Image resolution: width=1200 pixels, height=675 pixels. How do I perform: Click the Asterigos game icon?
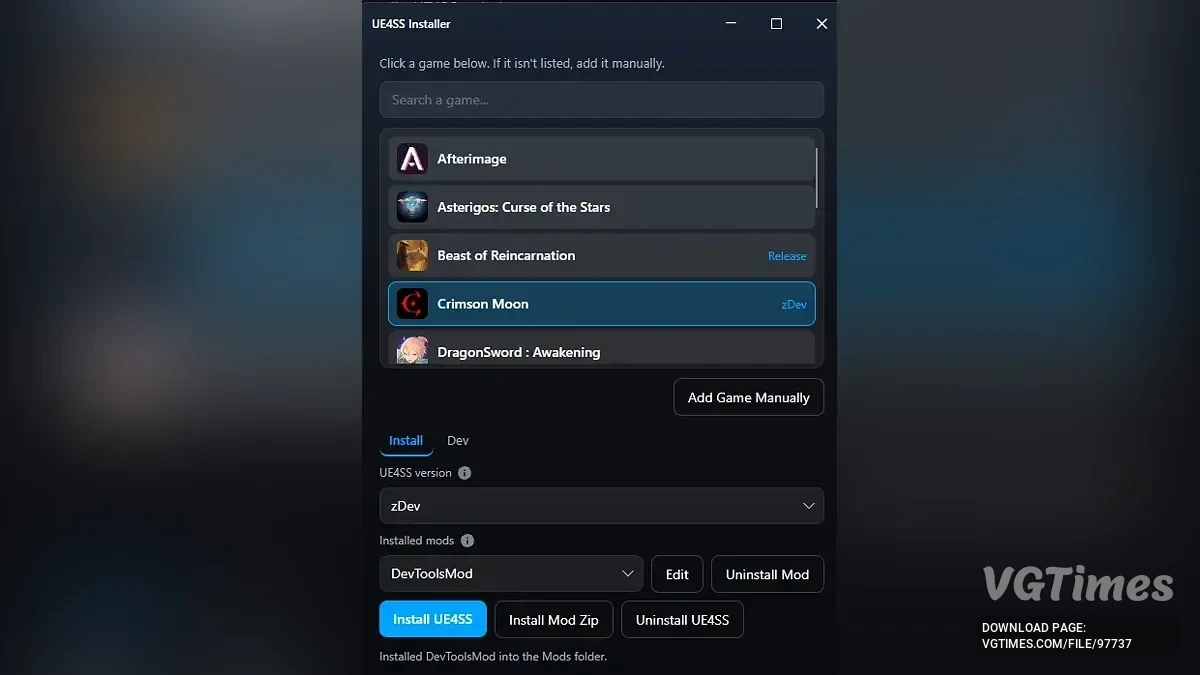pyautogui.click(x=412, y=207)
